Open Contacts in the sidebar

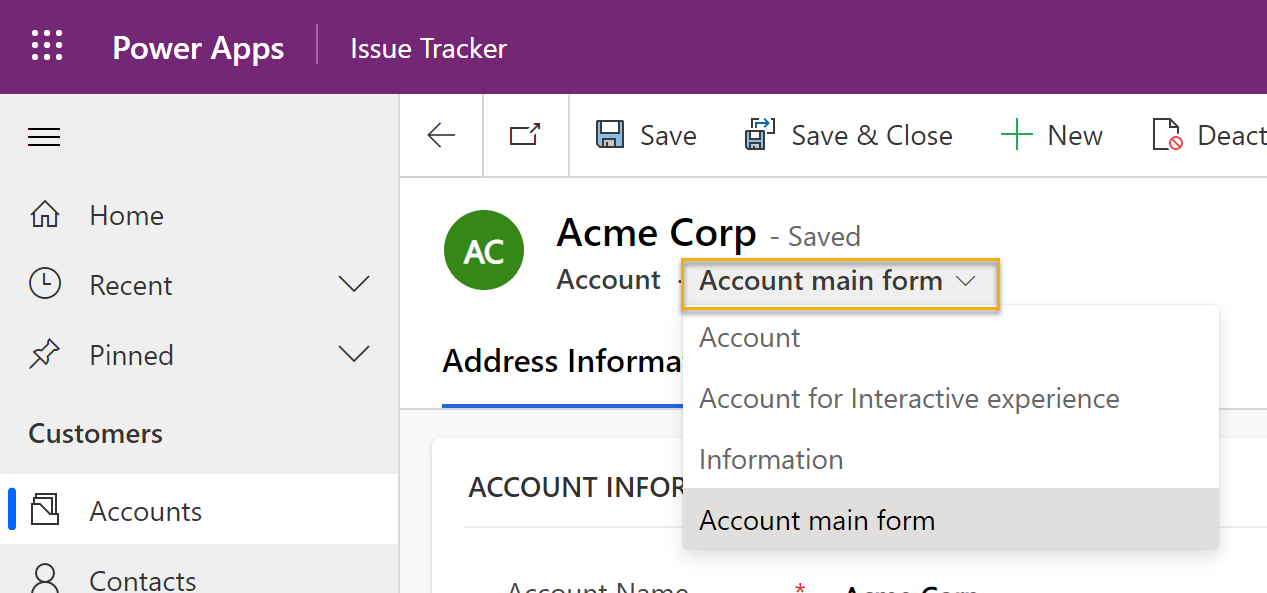pyautogui.click(x=142, y=579)
